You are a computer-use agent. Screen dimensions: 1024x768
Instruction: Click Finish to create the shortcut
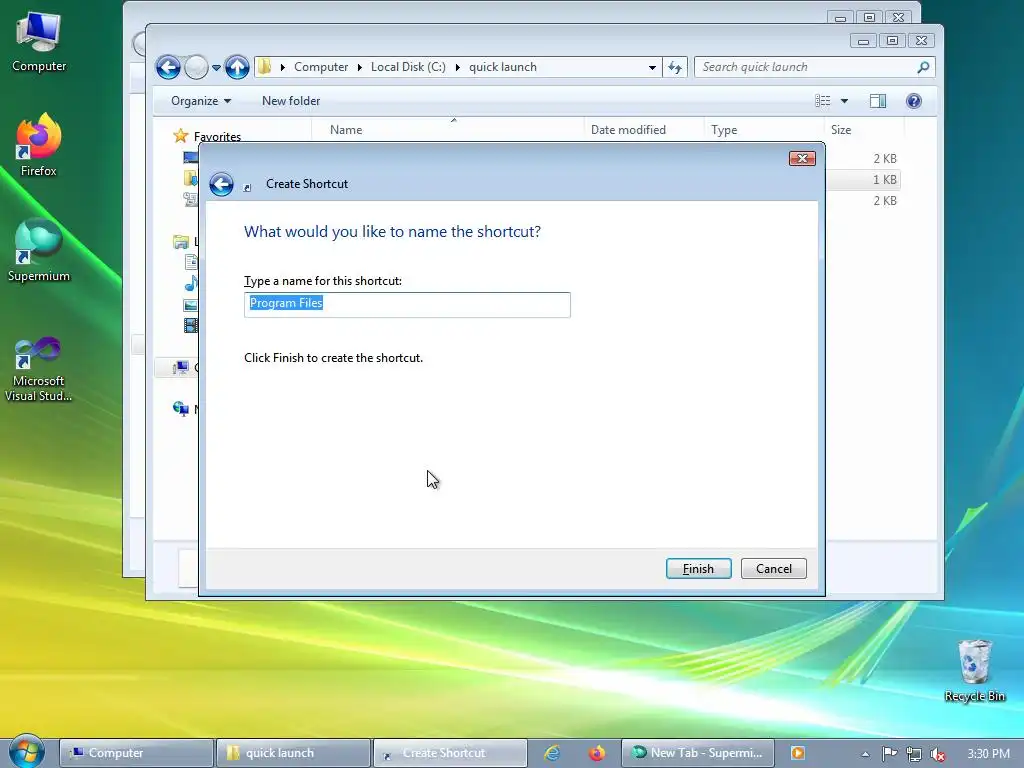[x=698, y=569]
